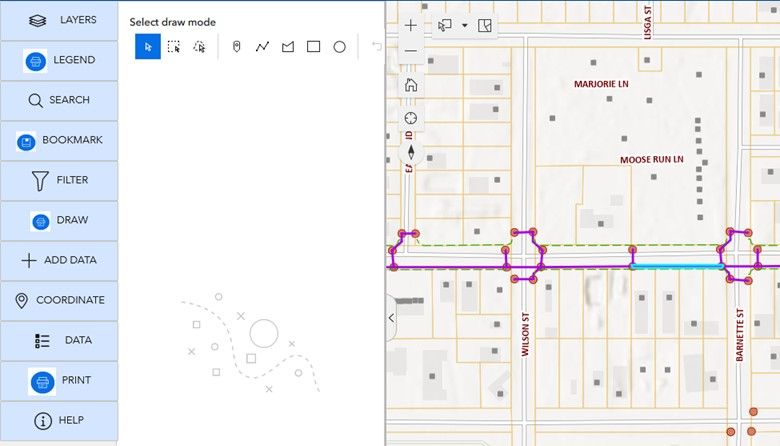The height and width of the screenshot is (446, 780).
Task: Choose the polyline draw tool
Action: coord(262,47)
